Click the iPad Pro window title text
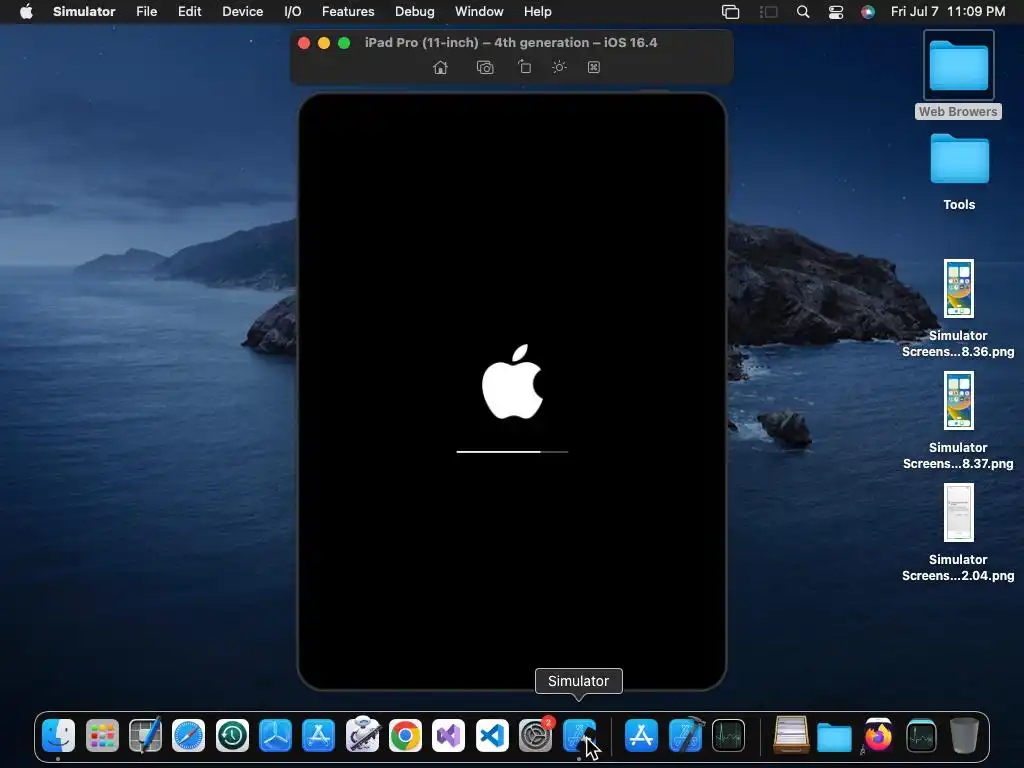 tap(511, 42)
